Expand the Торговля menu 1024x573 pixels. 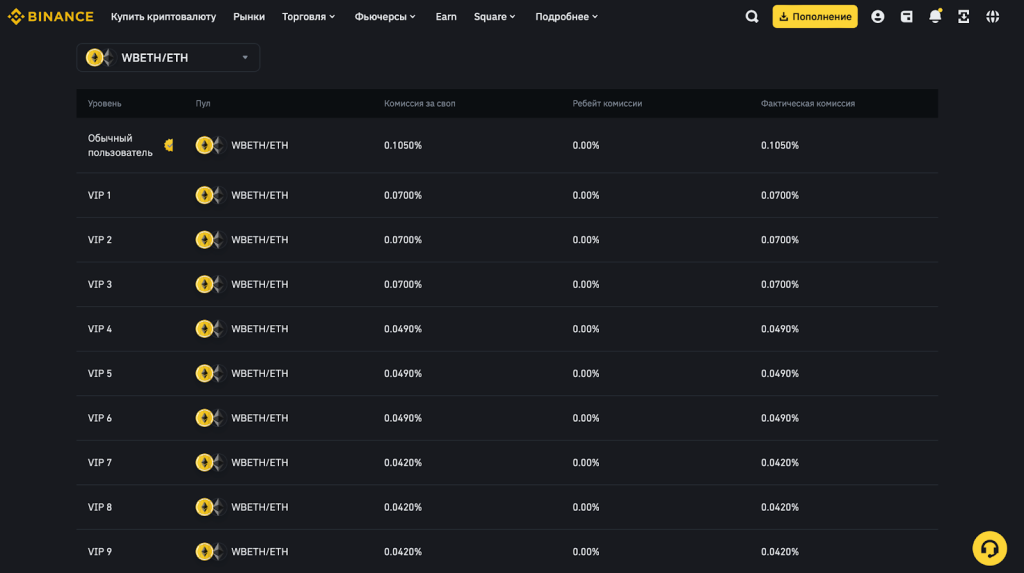pos(308,17)
